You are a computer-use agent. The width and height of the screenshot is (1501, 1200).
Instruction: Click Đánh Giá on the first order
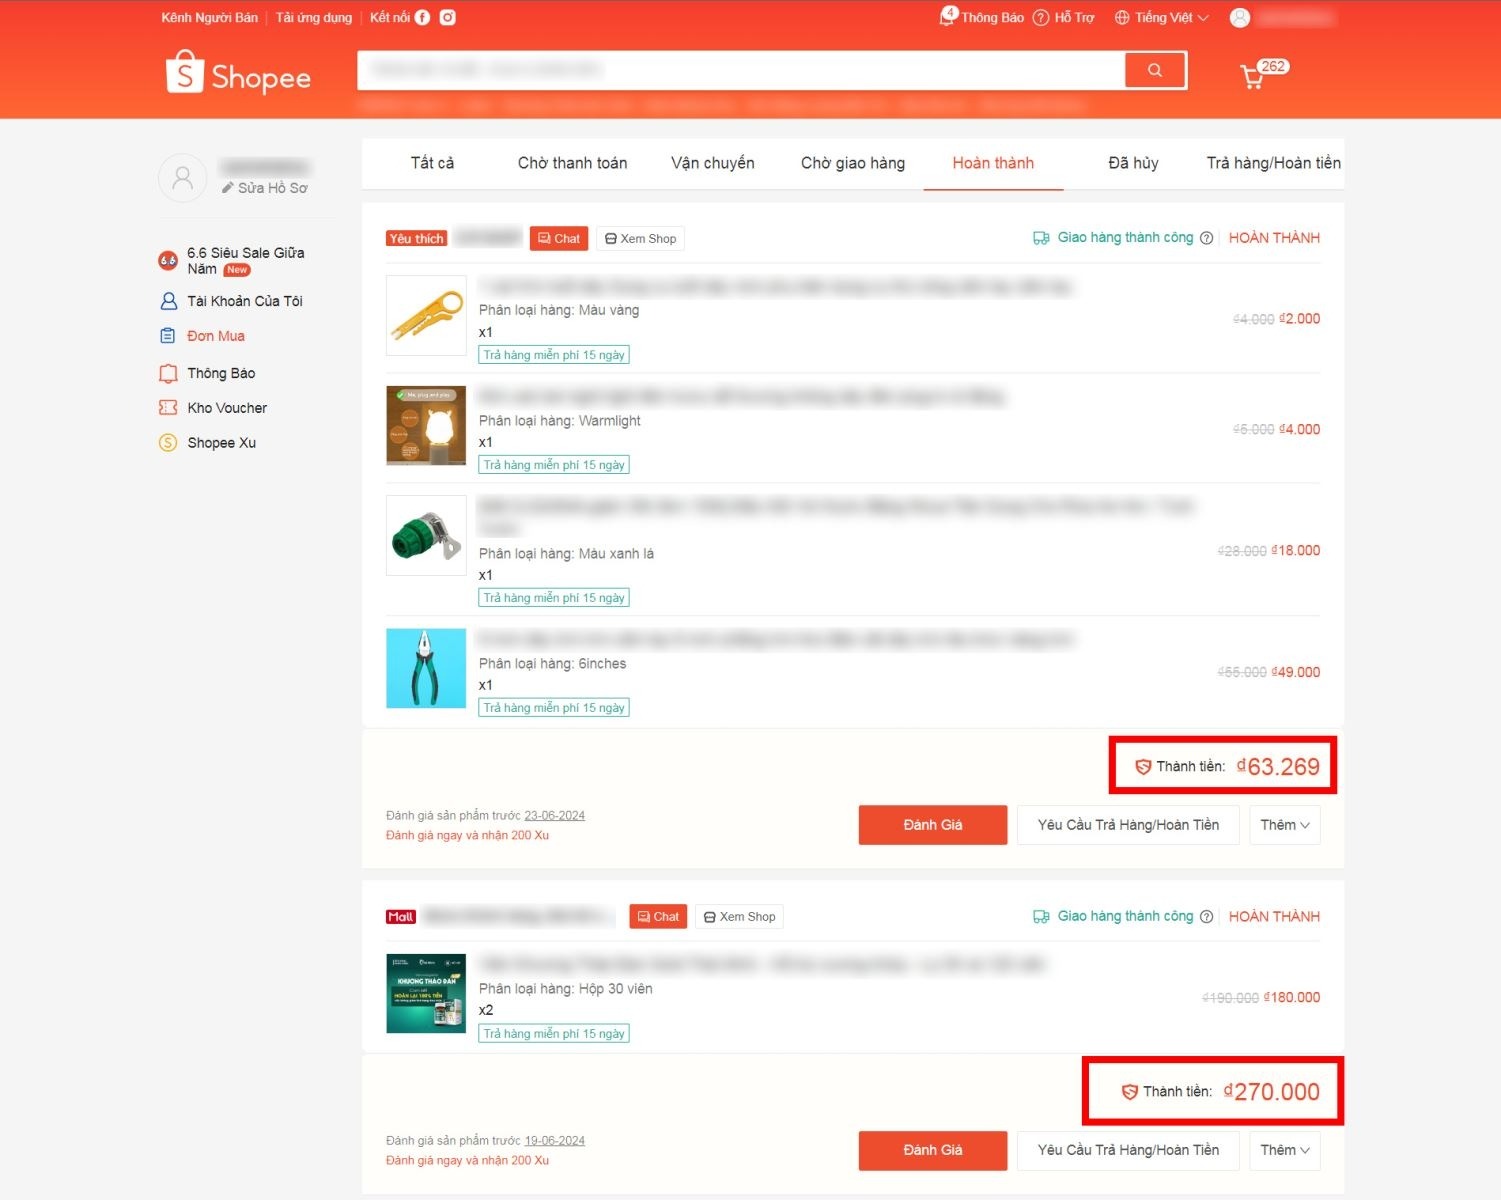click(x=932, y=824)
